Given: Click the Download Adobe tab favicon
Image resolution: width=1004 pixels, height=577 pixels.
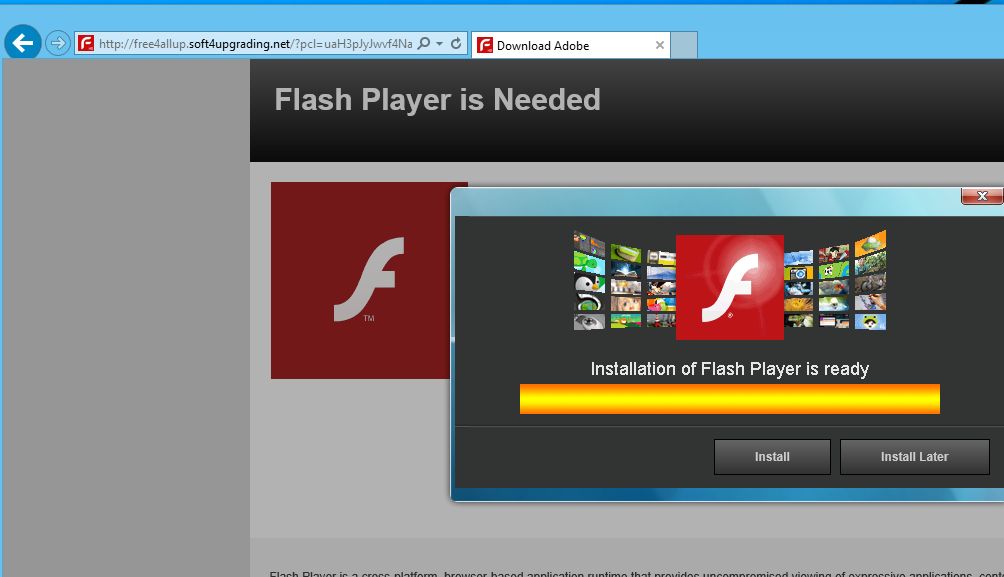Looking at the screenshot, I should 485,45.
